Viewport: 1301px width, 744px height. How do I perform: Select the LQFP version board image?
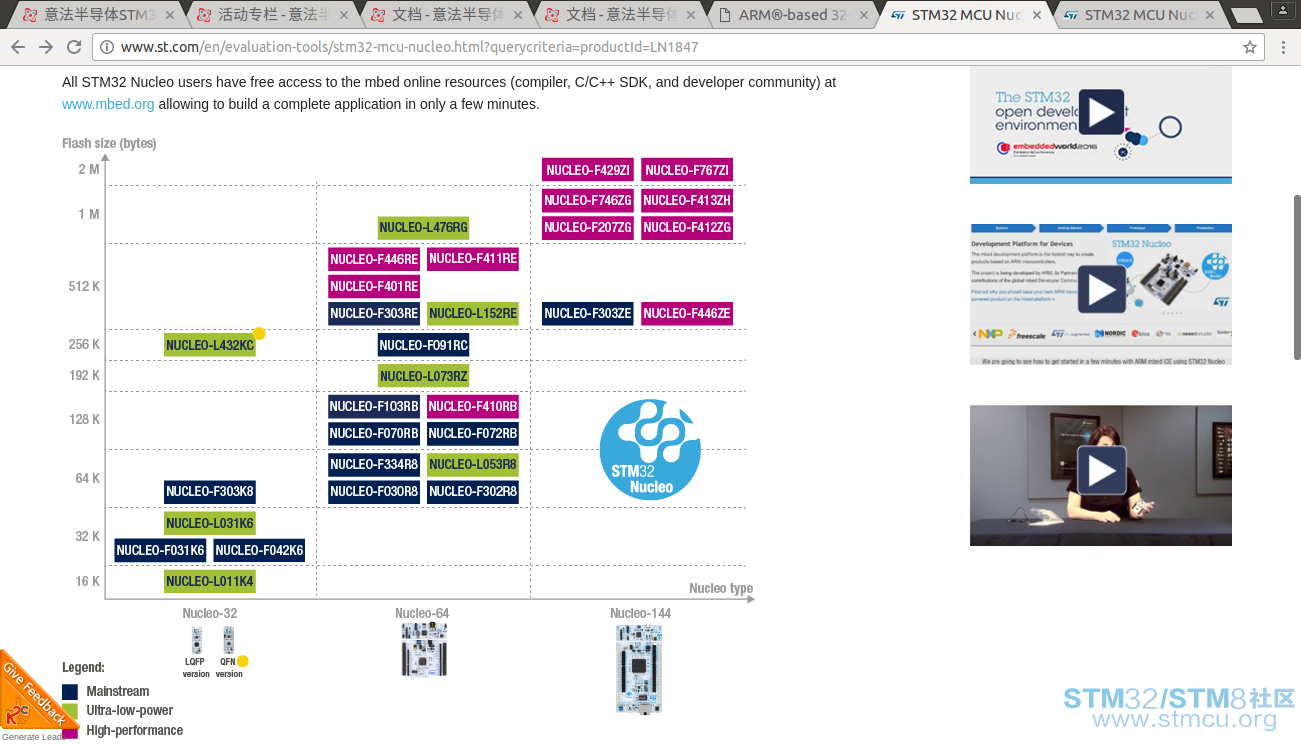point(197,640)
